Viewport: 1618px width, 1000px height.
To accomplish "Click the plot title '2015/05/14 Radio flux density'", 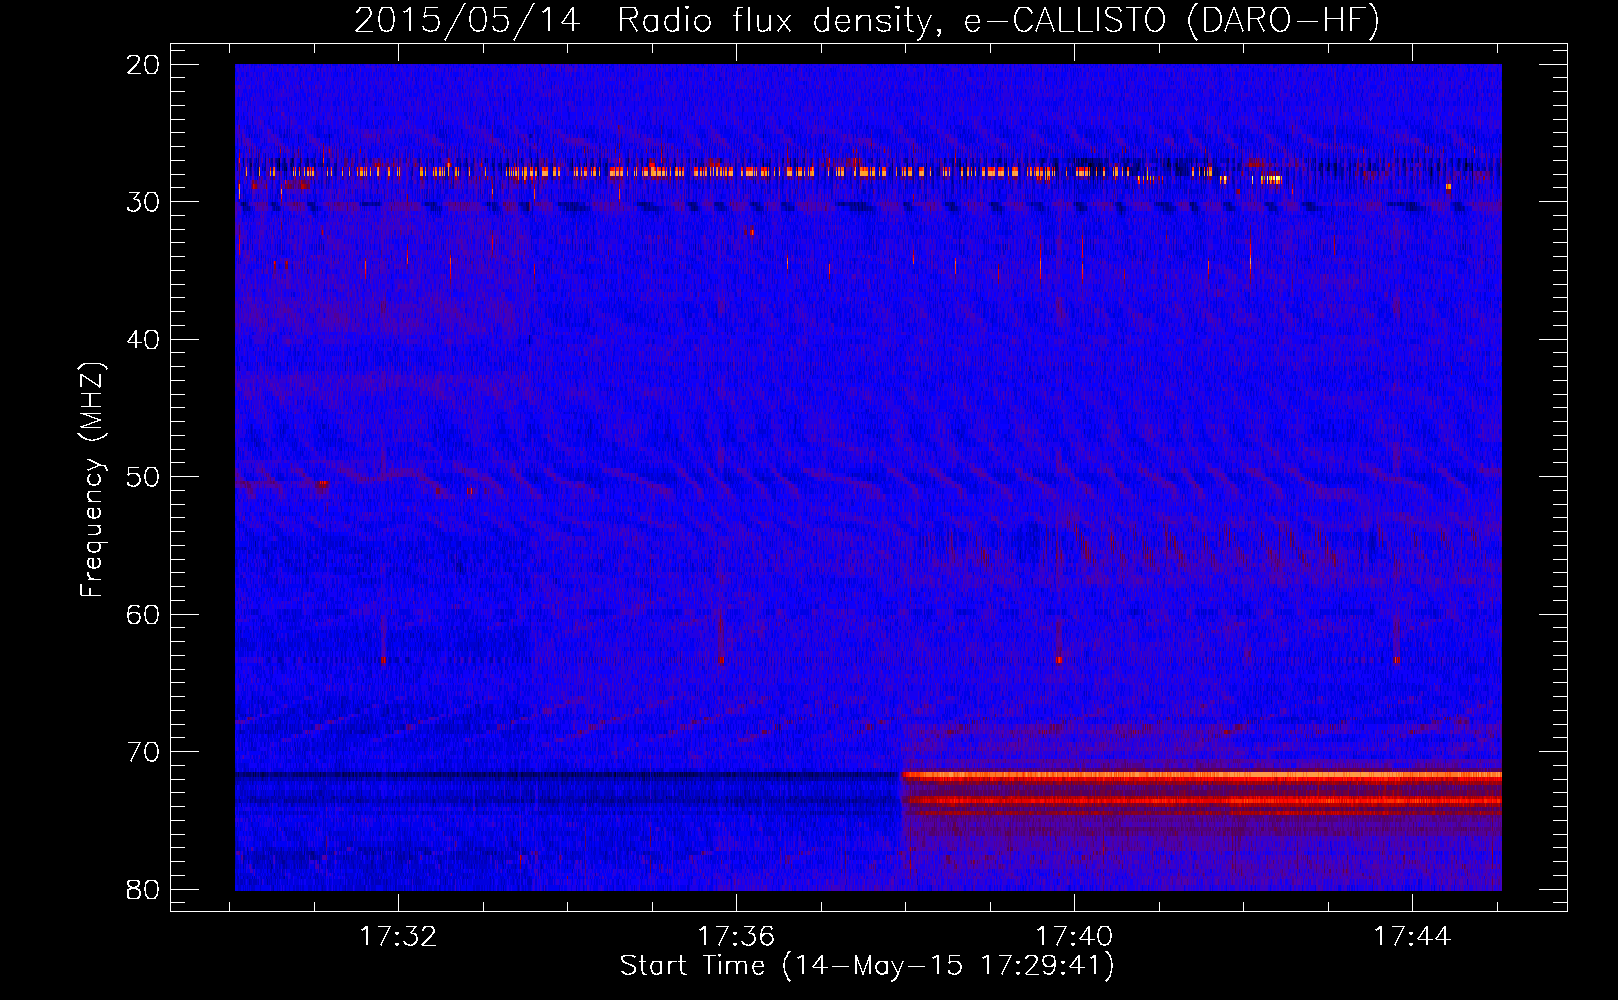I will [x=644, y=20].
